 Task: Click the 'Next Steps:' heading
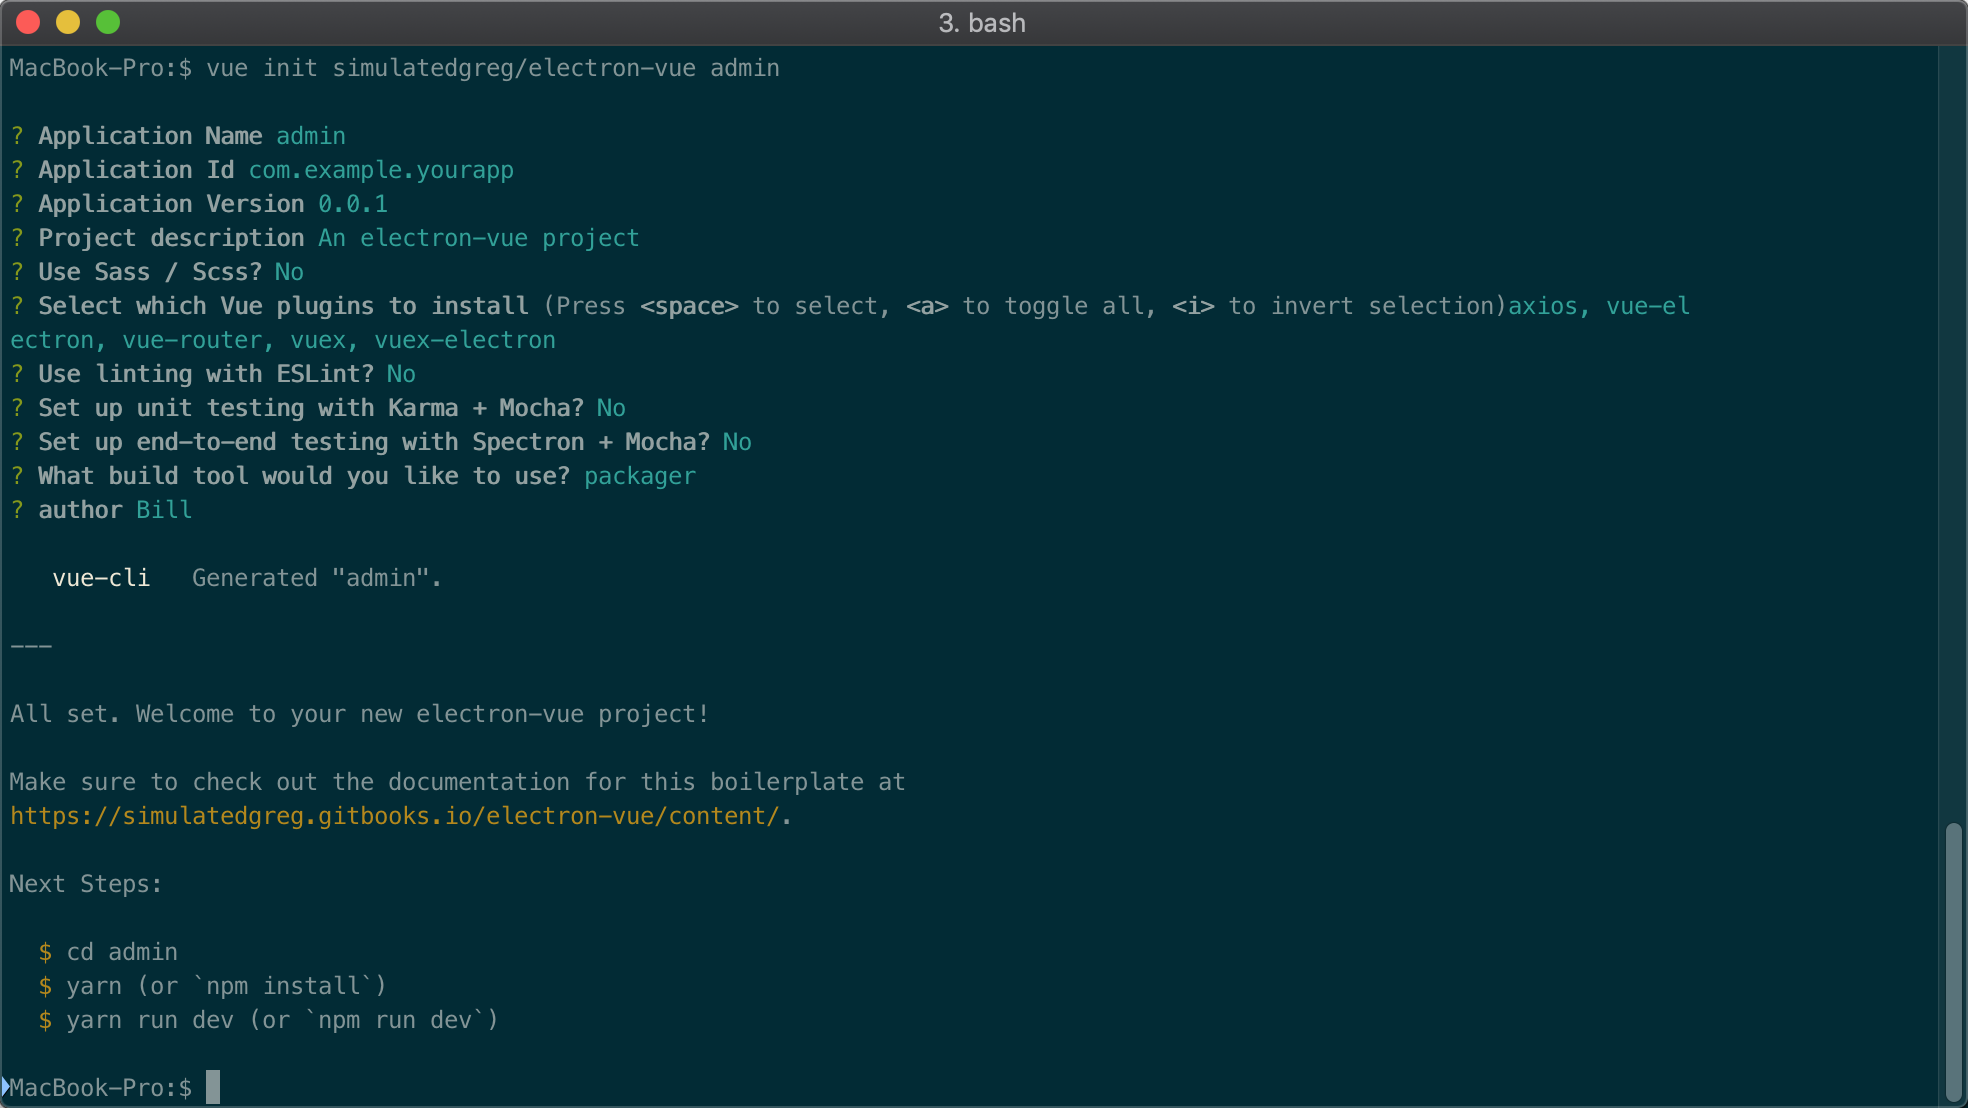coord(86,884)
